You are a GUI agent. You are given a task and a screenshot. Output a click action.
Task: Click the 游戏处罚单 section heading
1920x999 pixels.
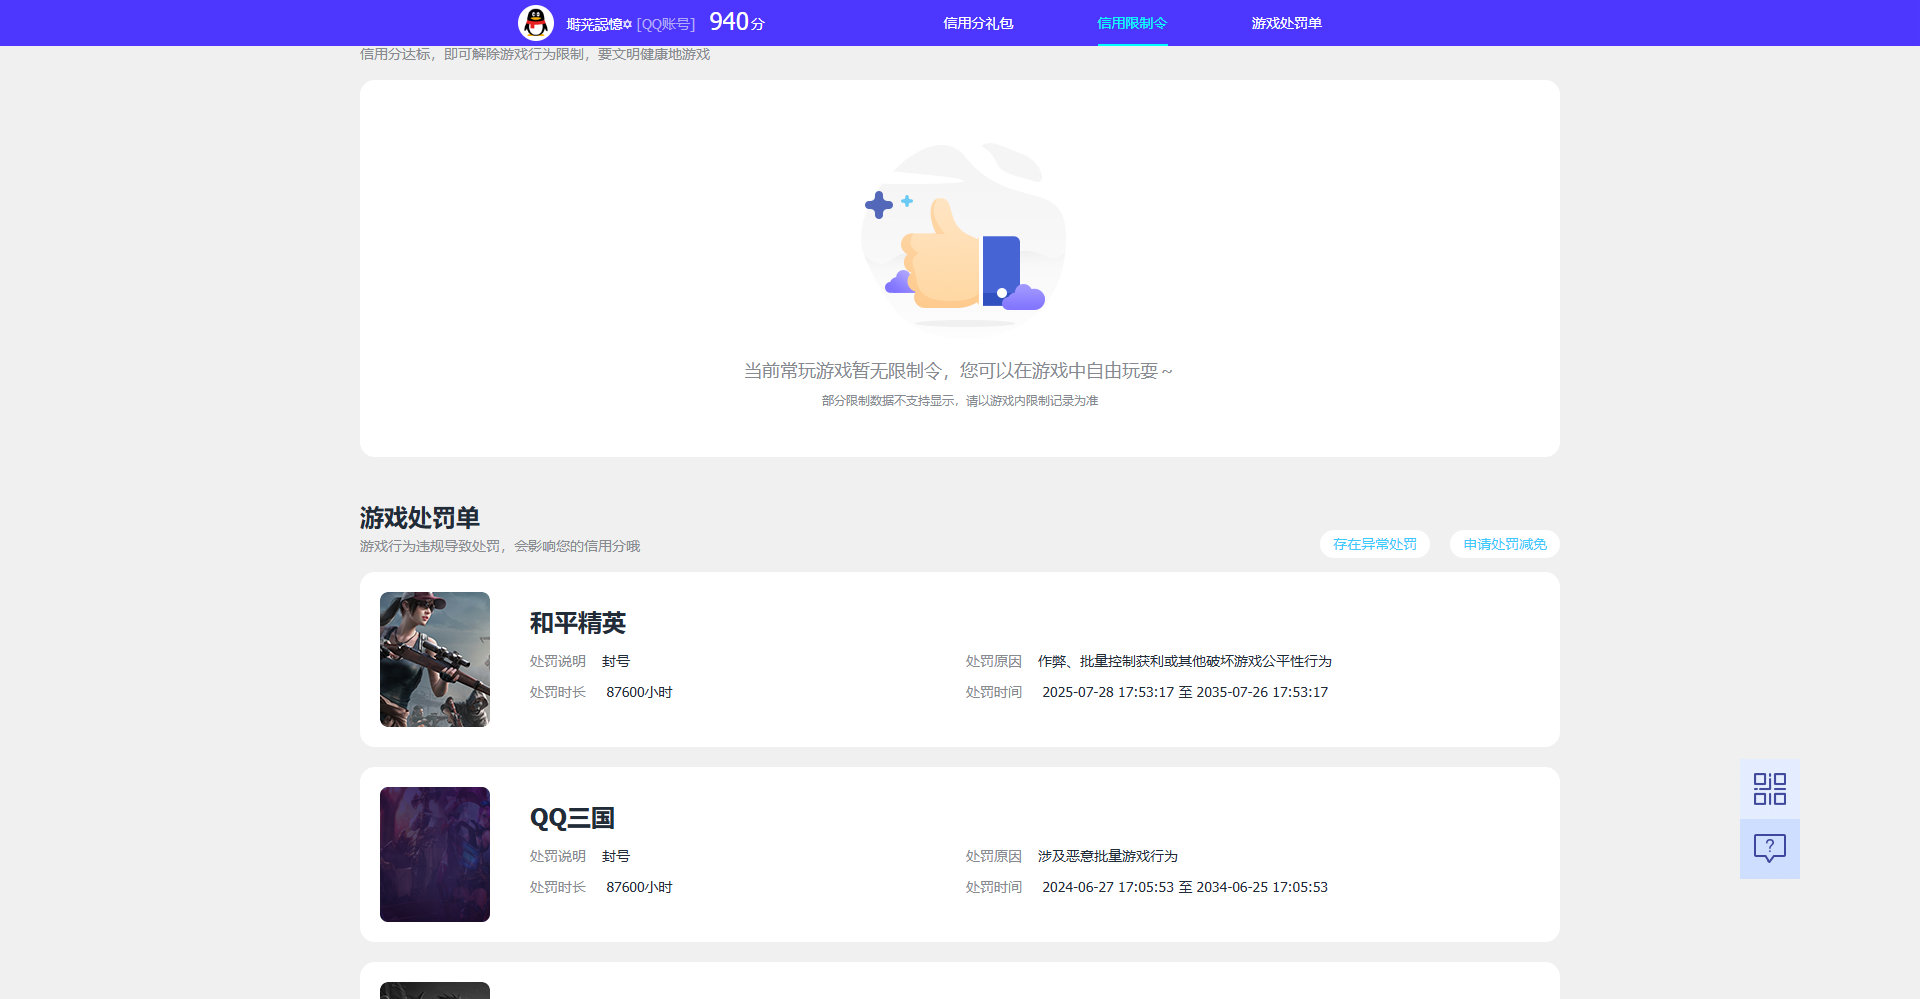(x=419, y=518)
